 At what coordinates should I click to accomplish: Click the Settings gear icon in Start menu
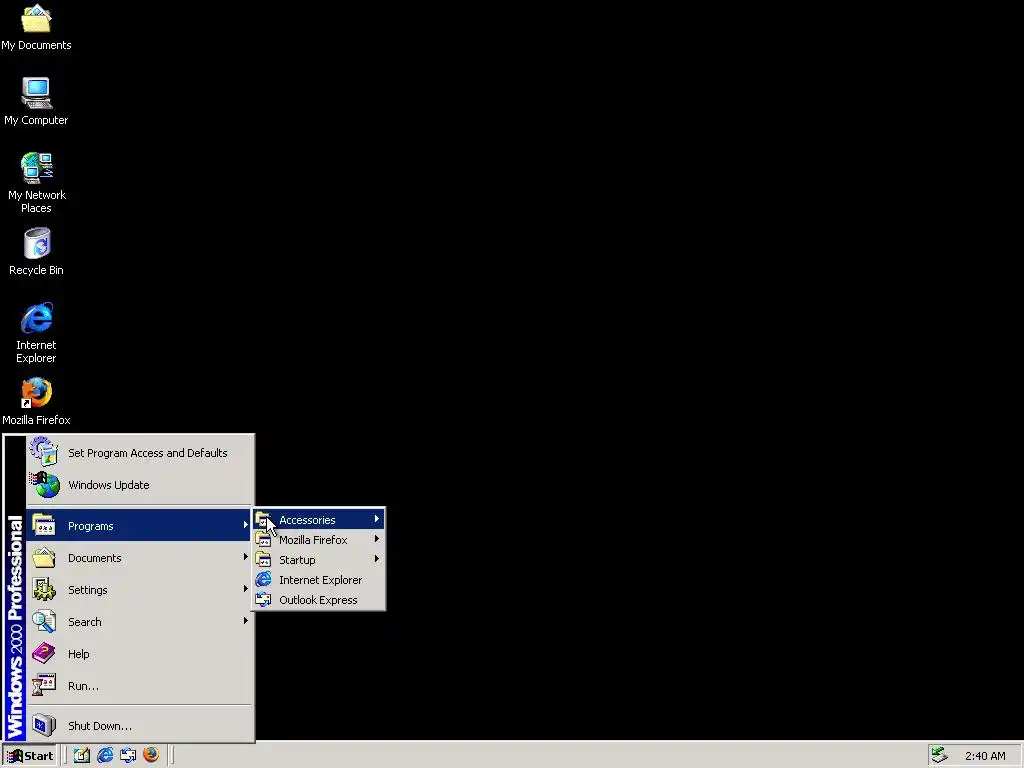pyautogui.click(x=44, y=589)
